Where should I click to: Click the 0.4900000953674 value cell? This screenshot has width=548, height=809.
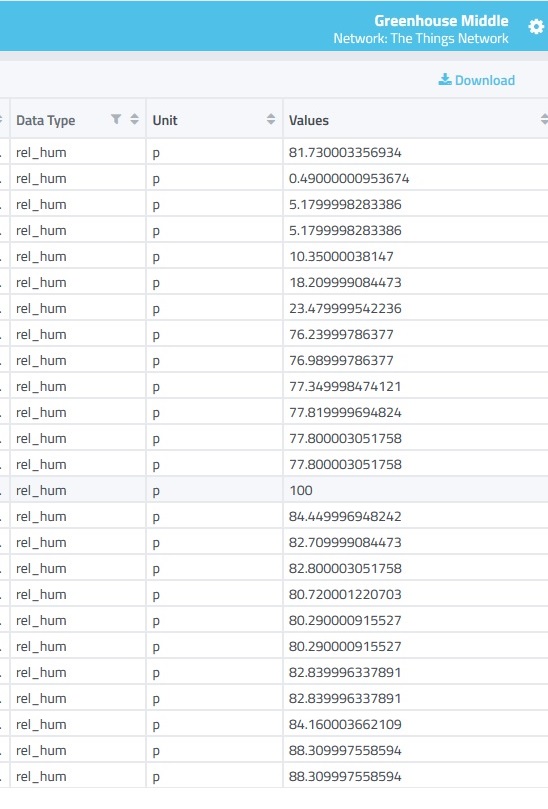pyautogui.click(x=349, y=179)
